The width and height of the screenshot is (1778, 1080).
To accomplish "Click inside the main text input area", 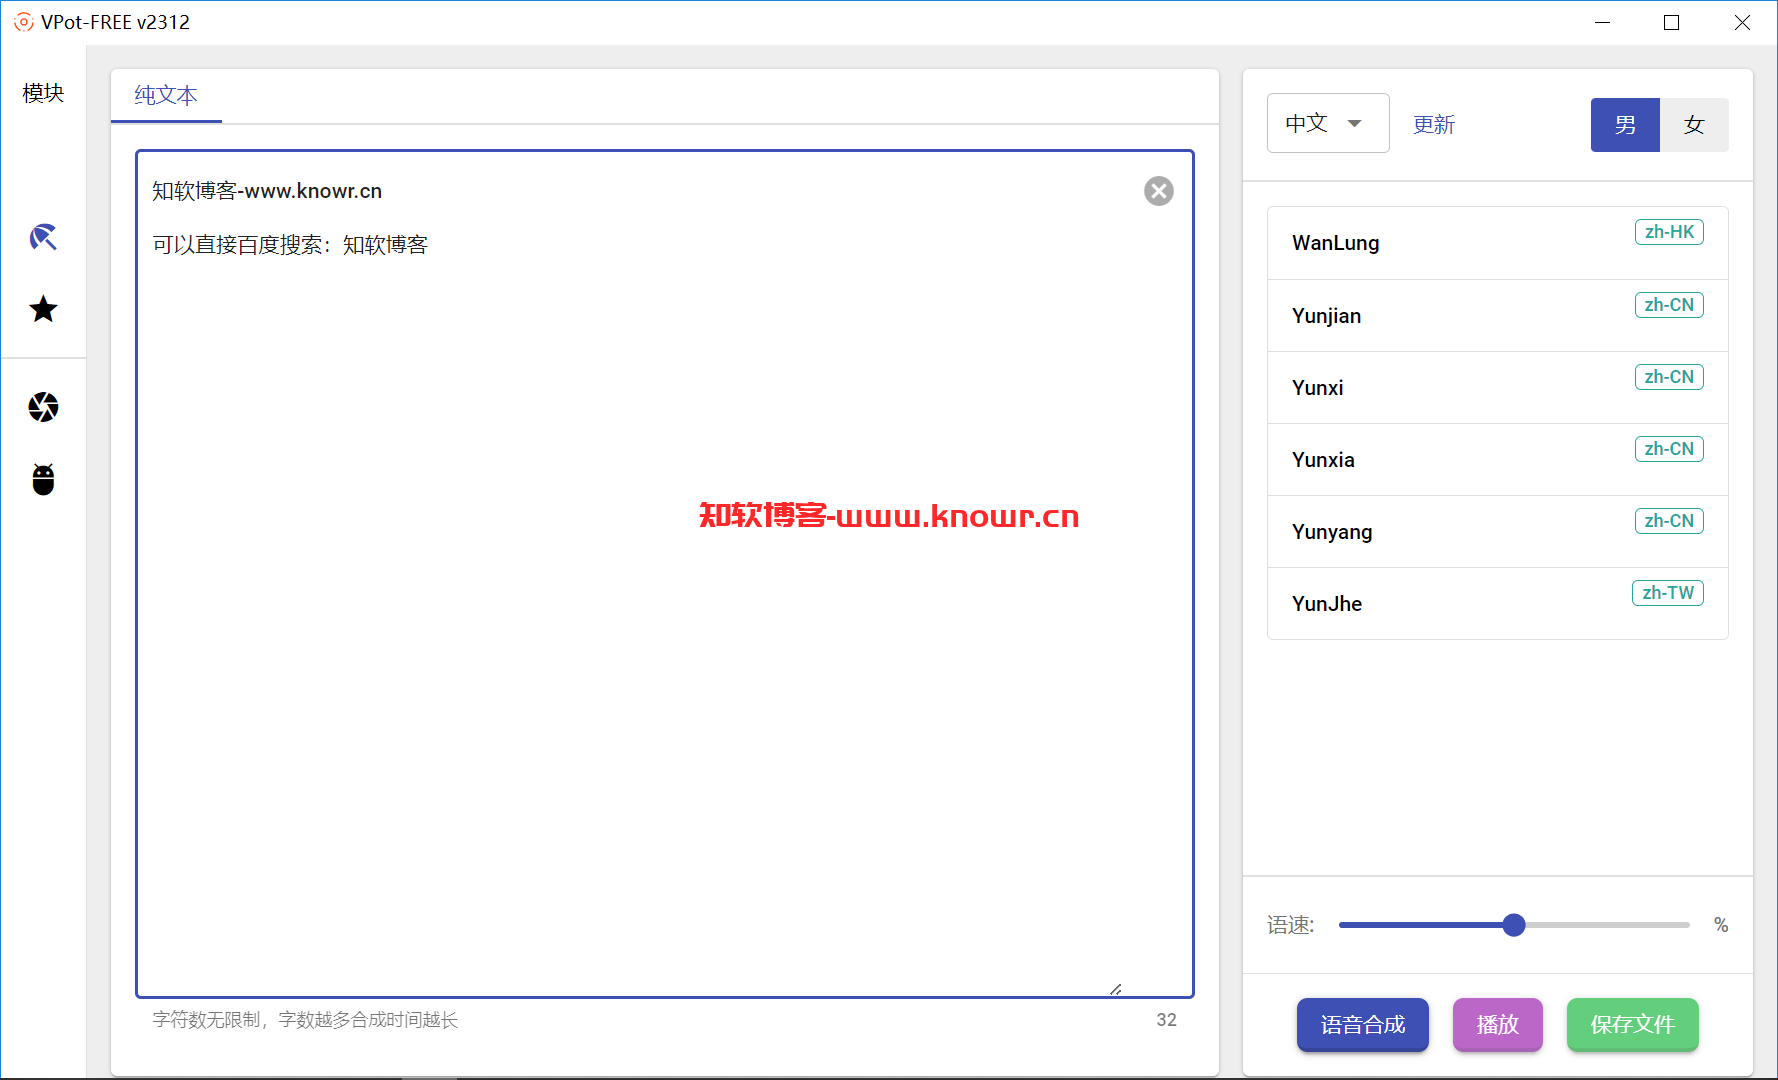I will (665, 574).
